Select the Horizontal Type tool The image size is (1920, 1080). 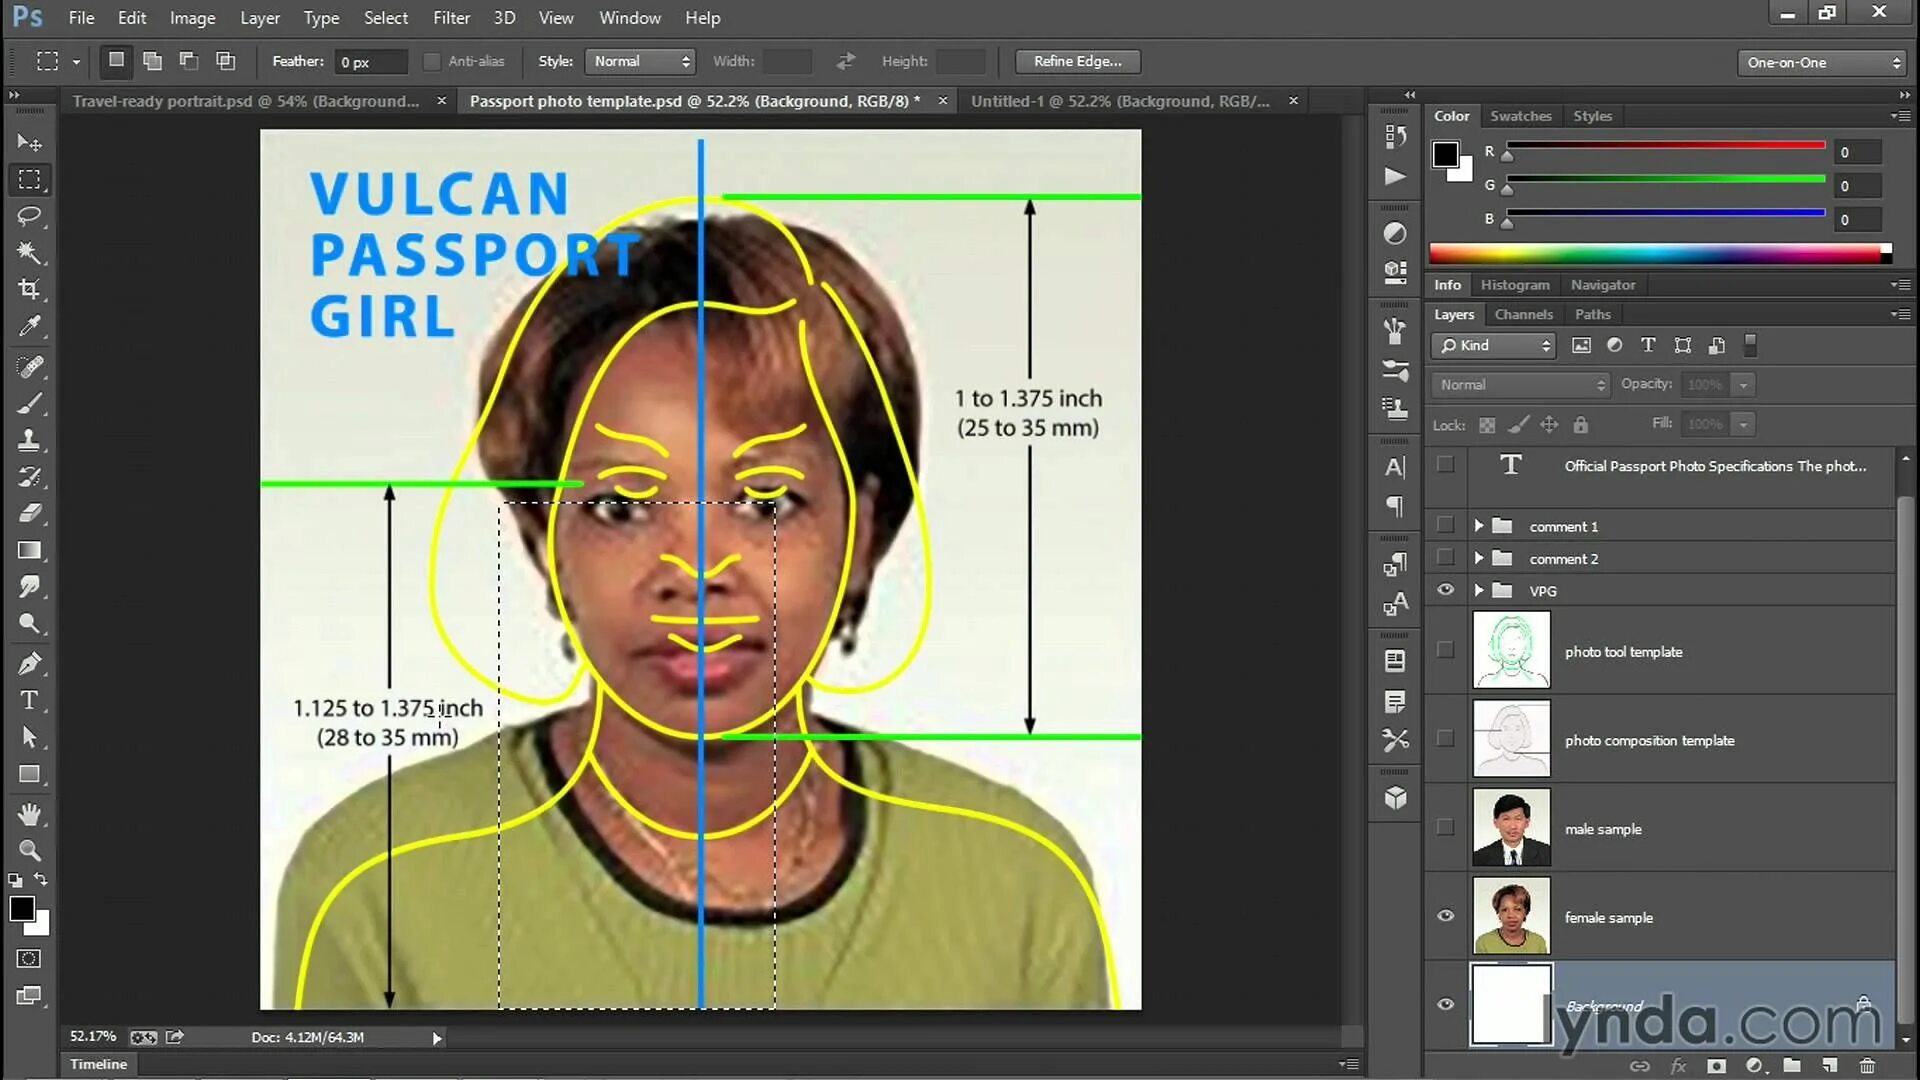[x=29, y=700]
